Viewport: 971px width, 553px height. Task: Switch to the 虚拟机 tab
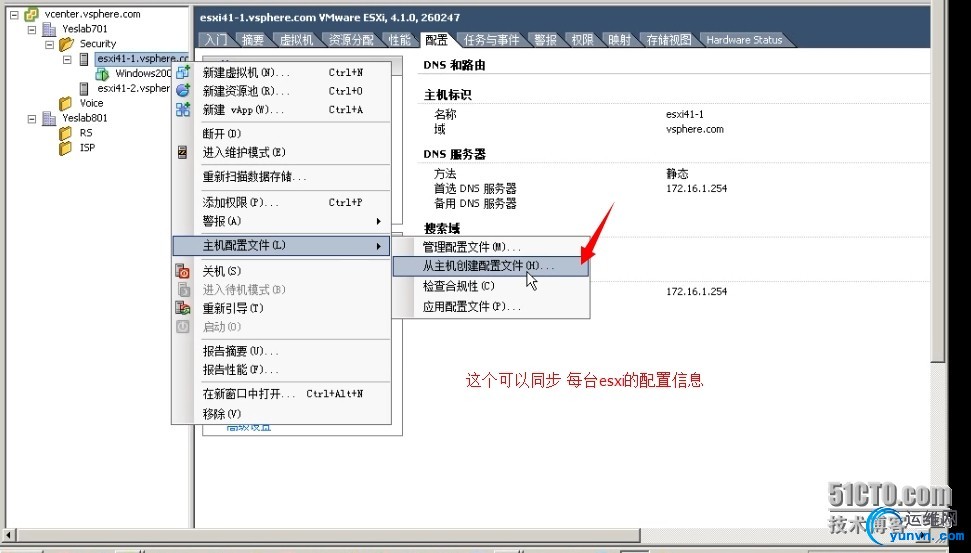[x=297, y=40]
